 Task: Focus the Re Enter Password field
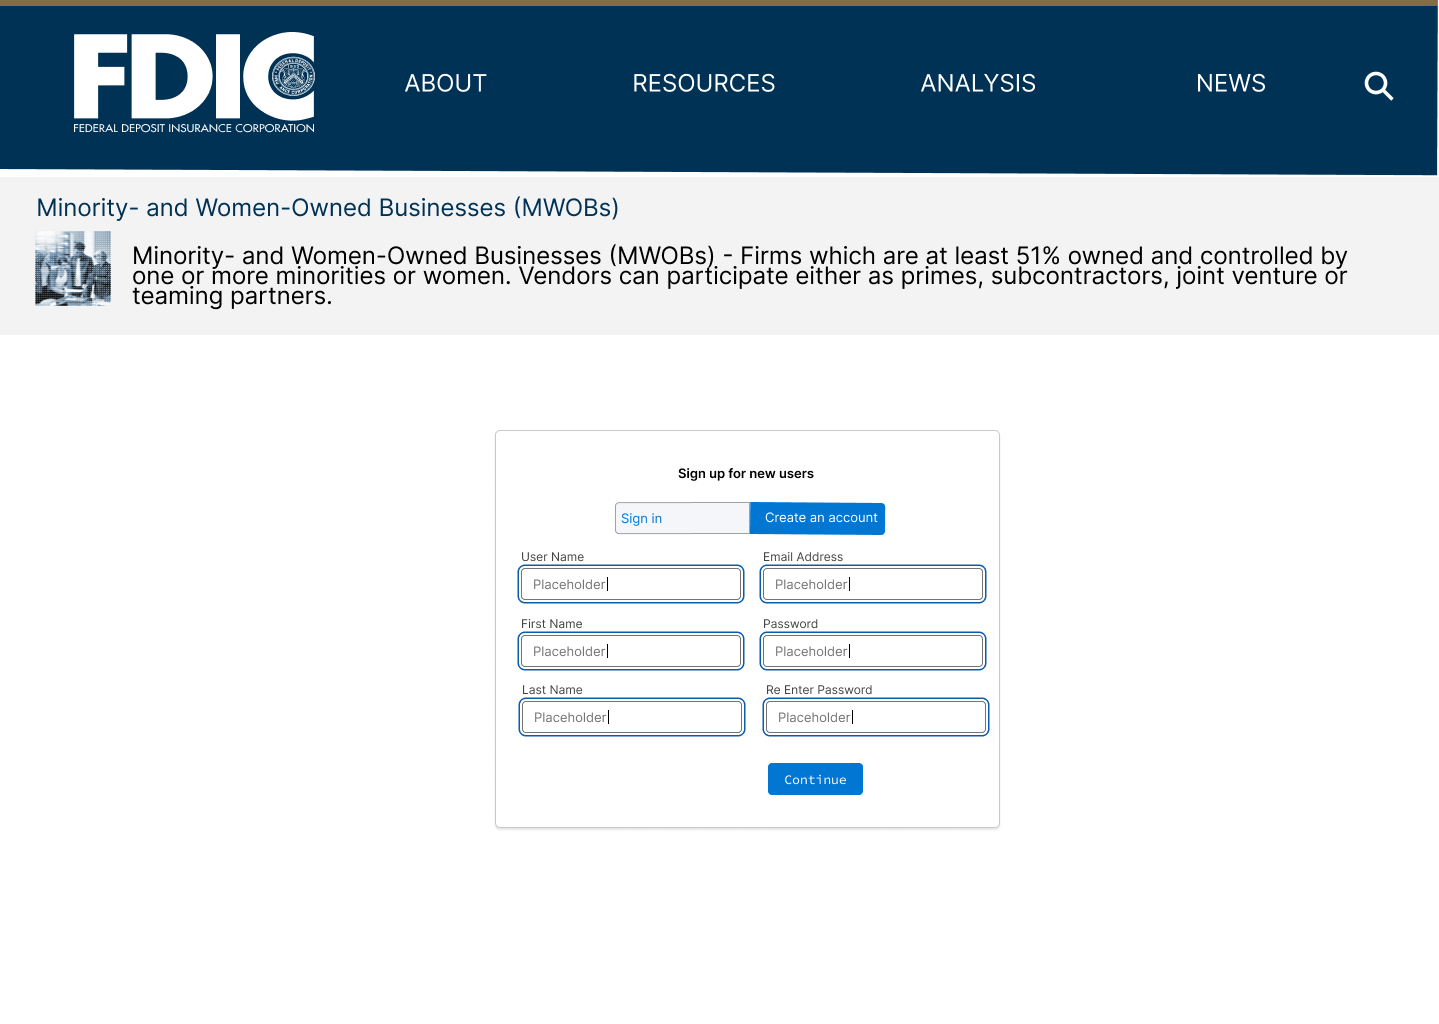pyautogui.click(x=876, y=717)
